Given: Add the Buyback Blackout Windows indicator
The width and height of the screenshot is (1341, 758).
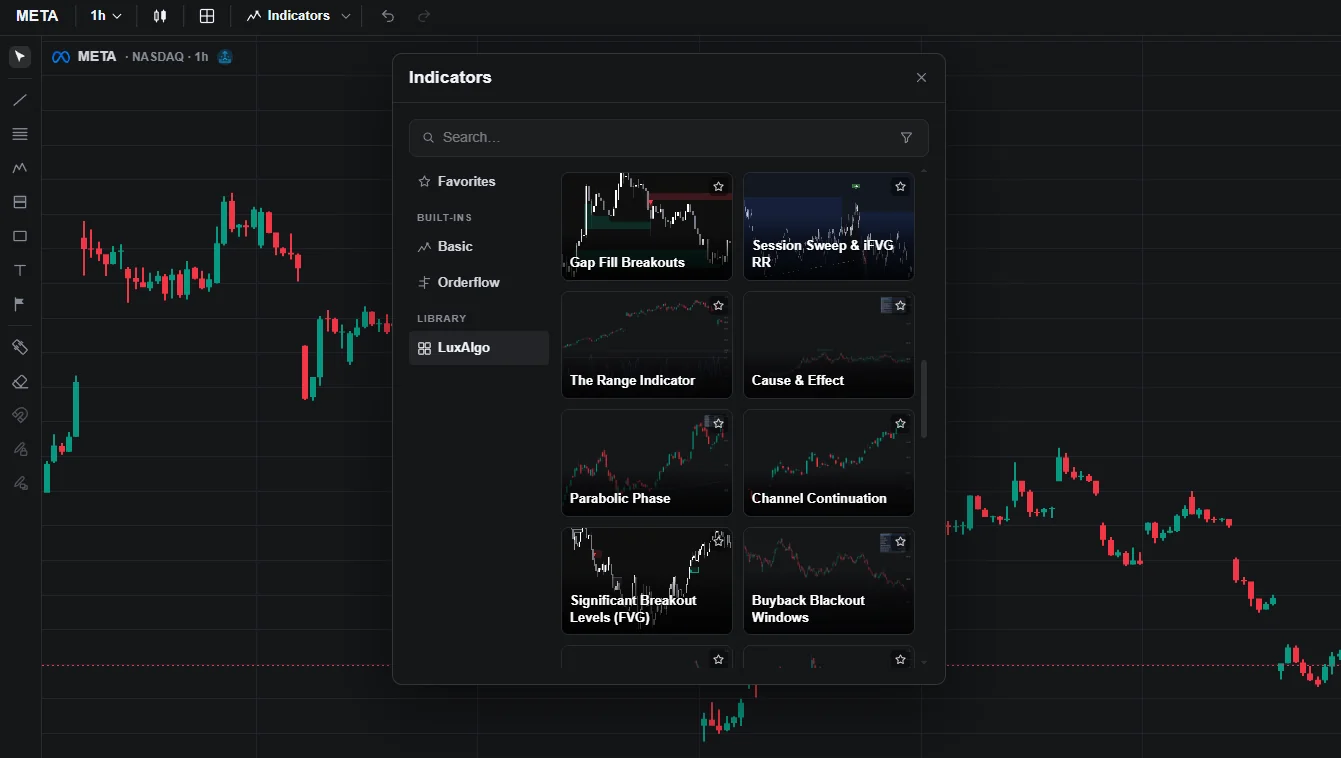Looking at the screenshot, I should tap(829, 581).
